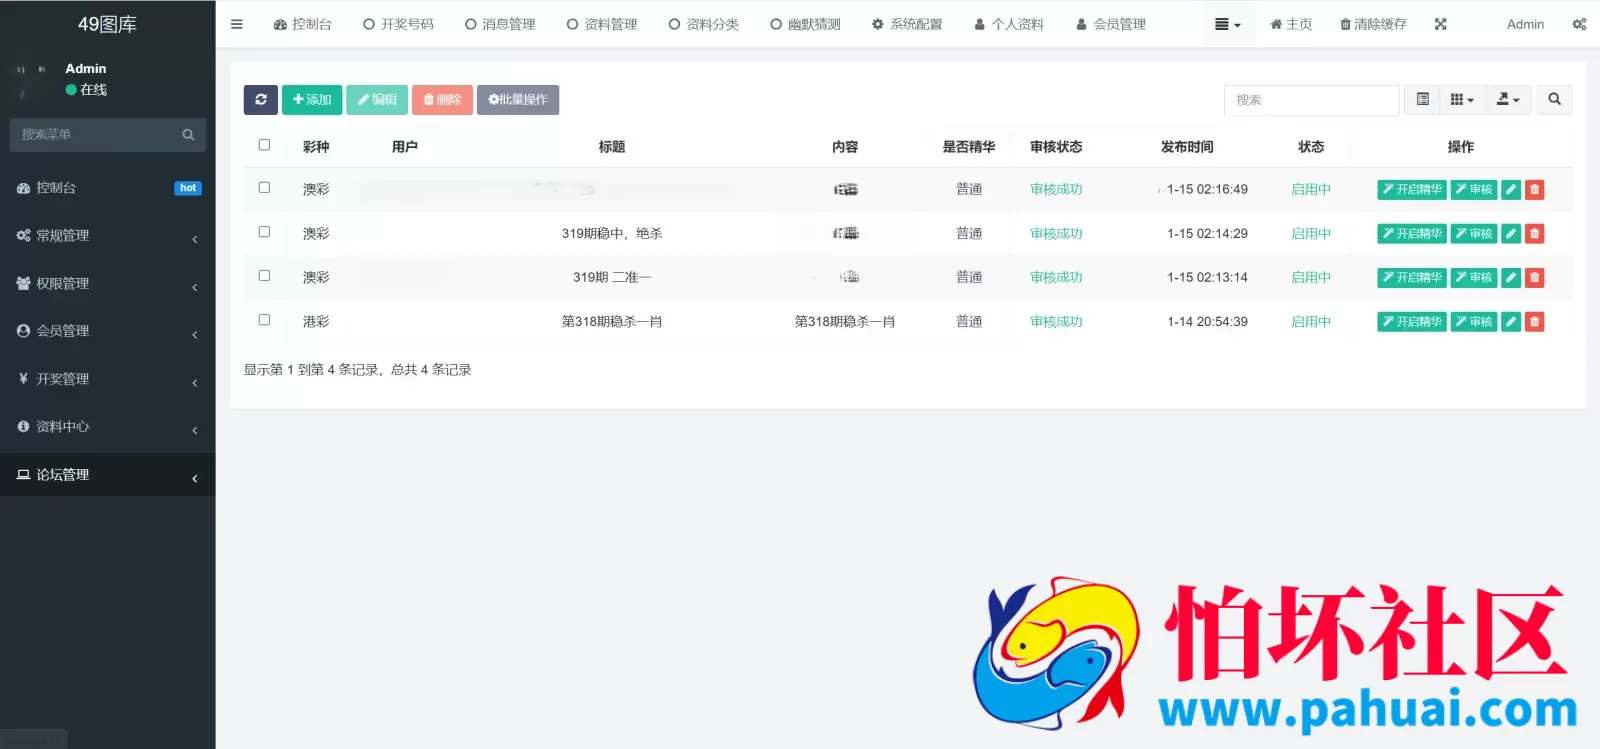This screenshot has height=749, width=1600.
Task: Click edit pencil icon for 319期 二准一 row
Action: click(1511, 277)
